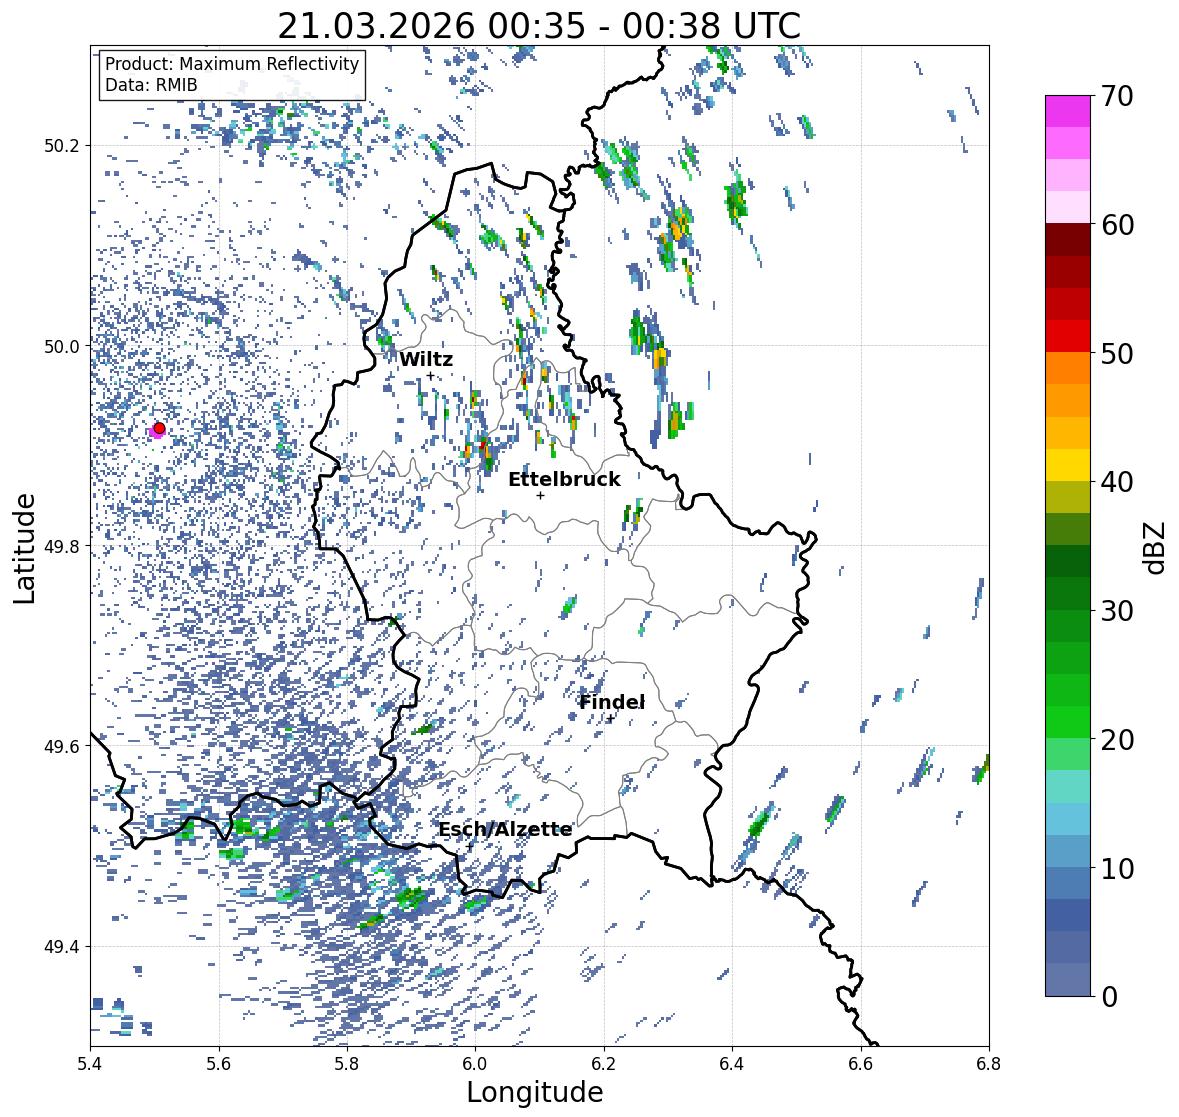This screenshot has width=1179, height=1117.
Task: Click 'Product: Maximum Reflectivity' legend text
Action: 232,64
